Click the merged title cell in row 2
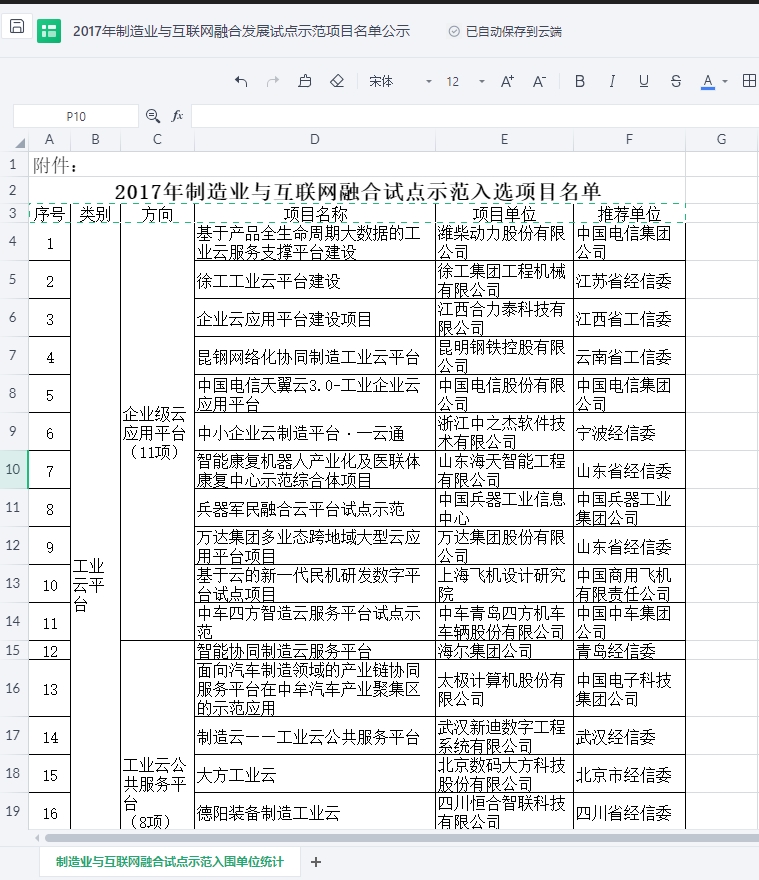The width and height of the screenshot is (759, 880). point(357,191)
